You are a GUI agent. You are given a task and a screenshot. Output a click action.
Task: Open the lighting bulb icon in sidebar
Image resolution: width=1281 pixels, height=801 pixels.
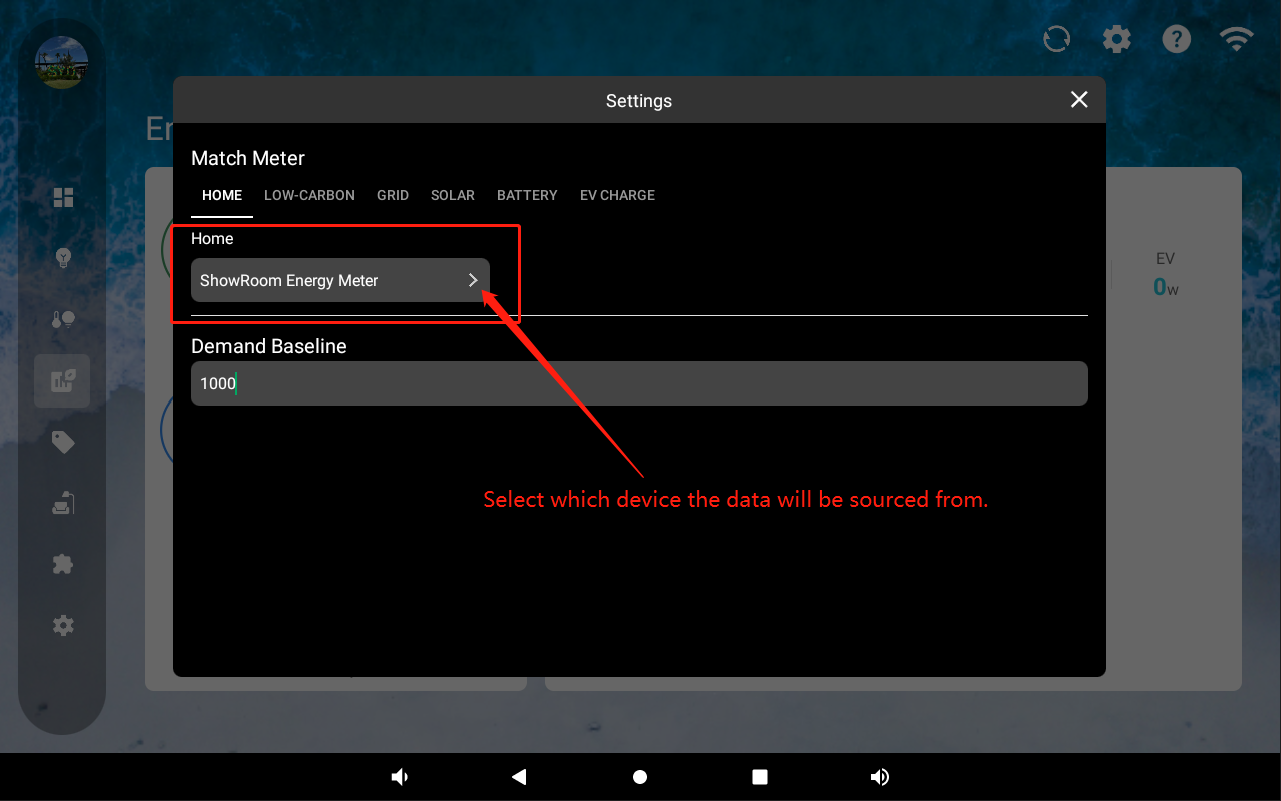click(63, 258)
